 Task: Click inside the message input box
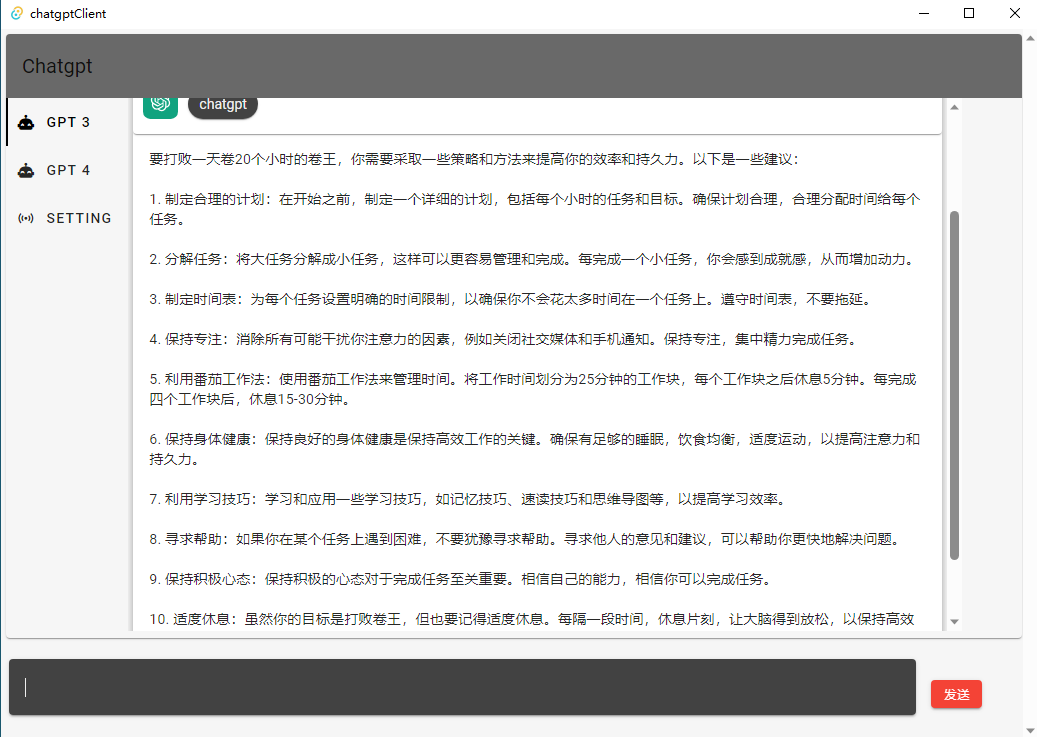(460, 687)
